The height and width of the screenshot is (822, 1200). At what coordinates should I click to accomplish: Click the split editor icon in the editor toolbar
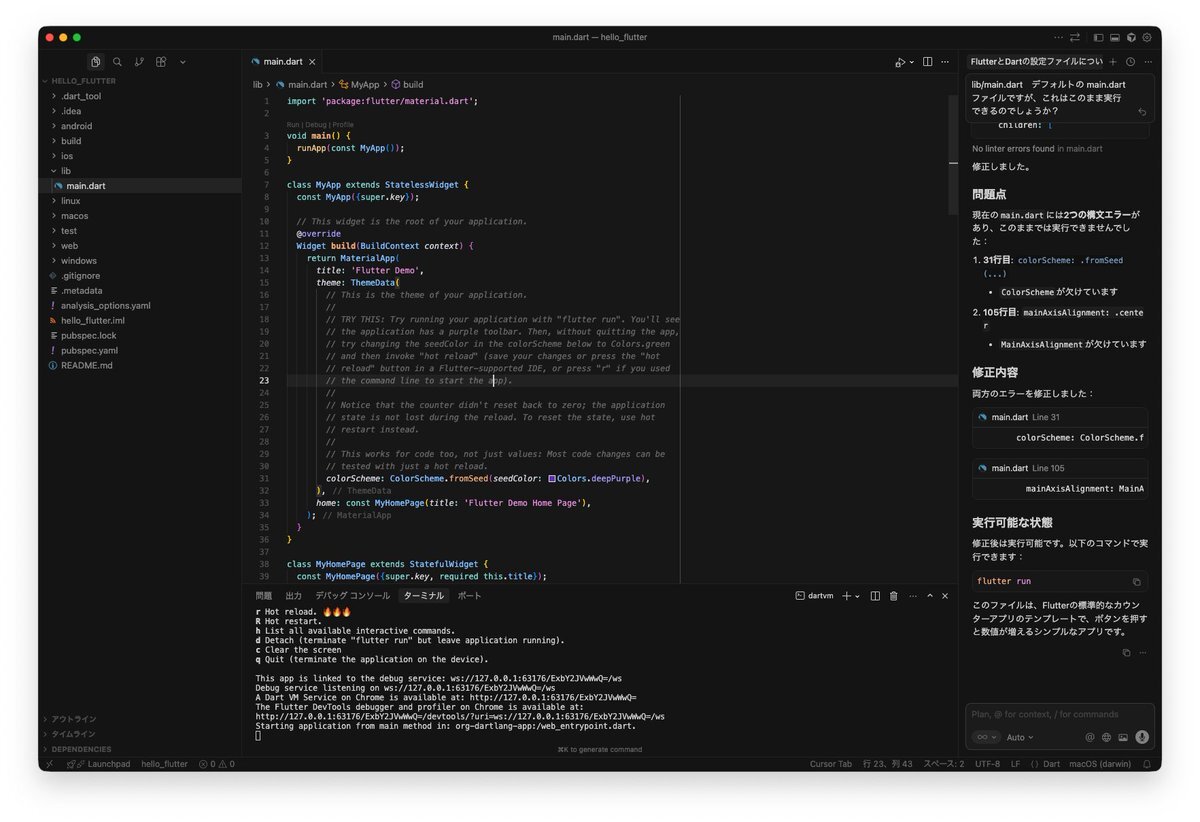927,62
